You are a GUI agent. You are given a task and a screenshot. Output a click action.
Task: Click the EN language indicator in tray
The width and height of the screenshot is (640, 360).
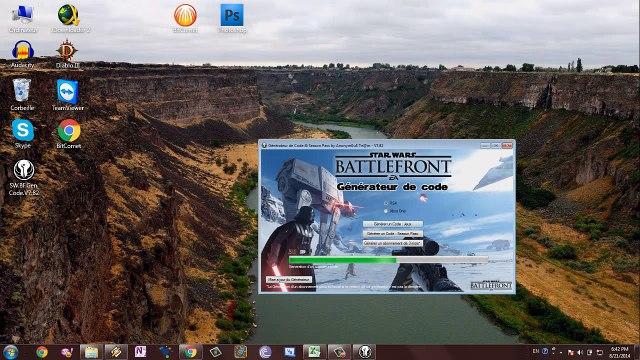tap(536, 351)
